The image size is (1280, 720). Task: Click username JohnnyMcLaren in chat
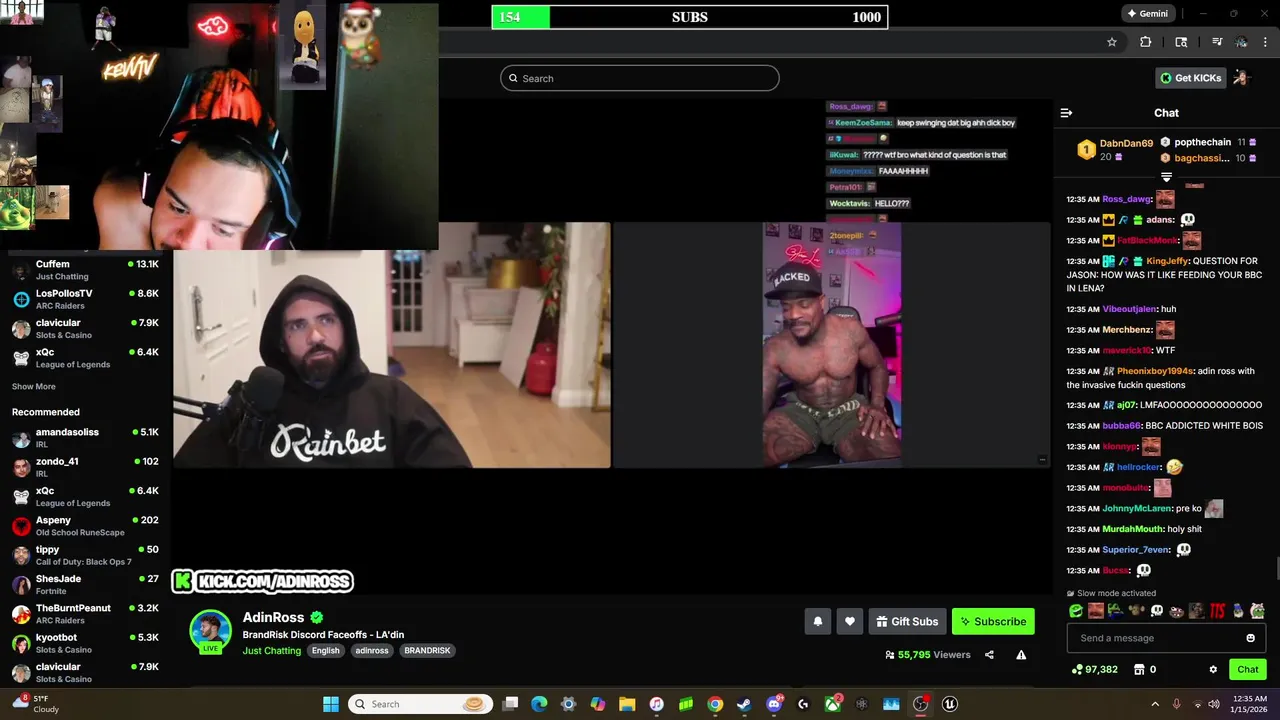click(1137, 508)
